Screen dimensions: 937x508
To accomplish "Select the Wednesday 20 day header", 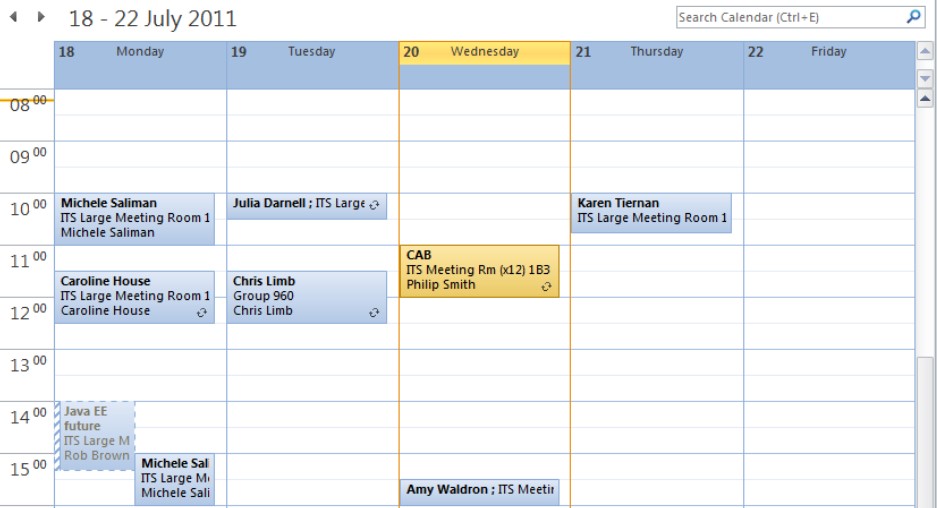I will click(x=485, y=52).
